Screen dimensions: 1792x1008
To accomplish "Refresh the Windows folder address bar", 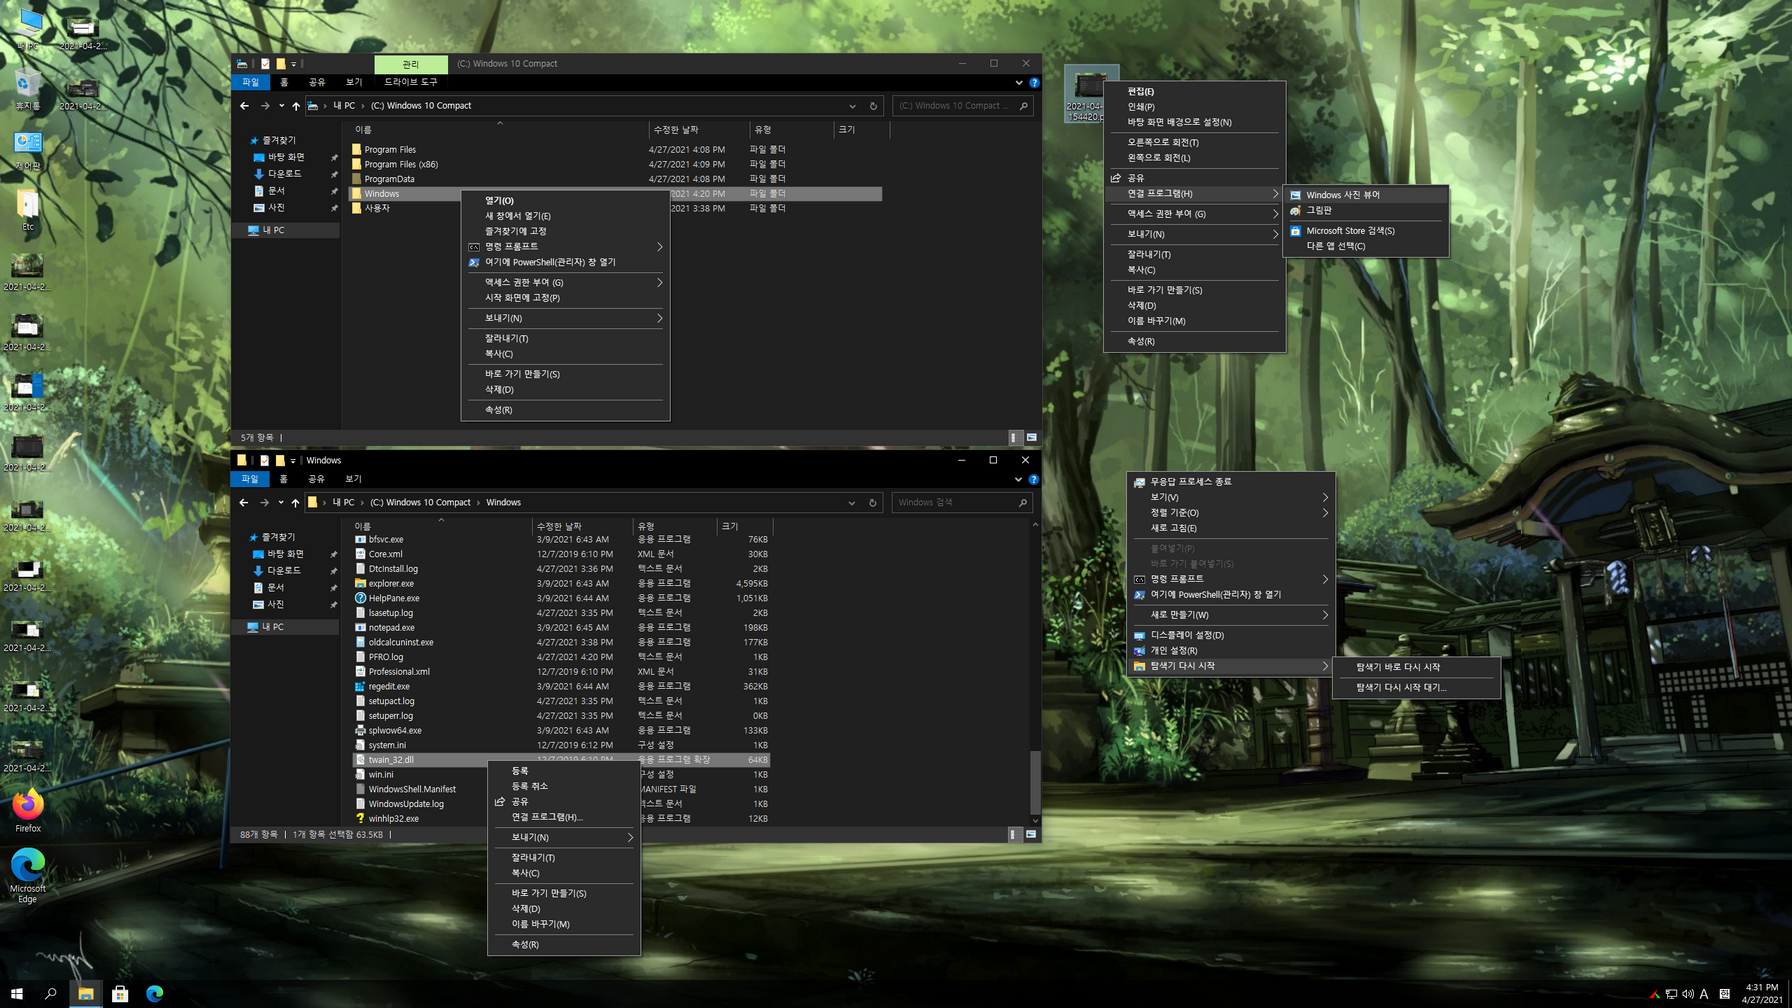I will click(873, 503).
